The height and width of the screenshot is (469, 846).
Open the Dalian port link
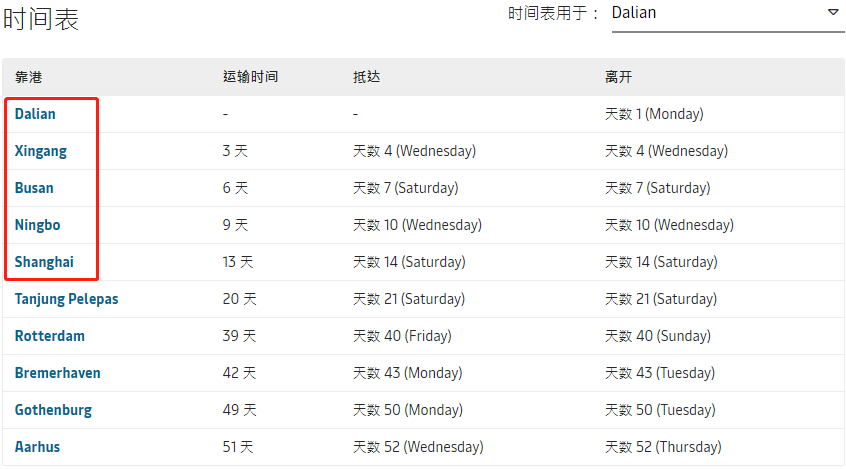pyautogui.click(x=35, y=114)
